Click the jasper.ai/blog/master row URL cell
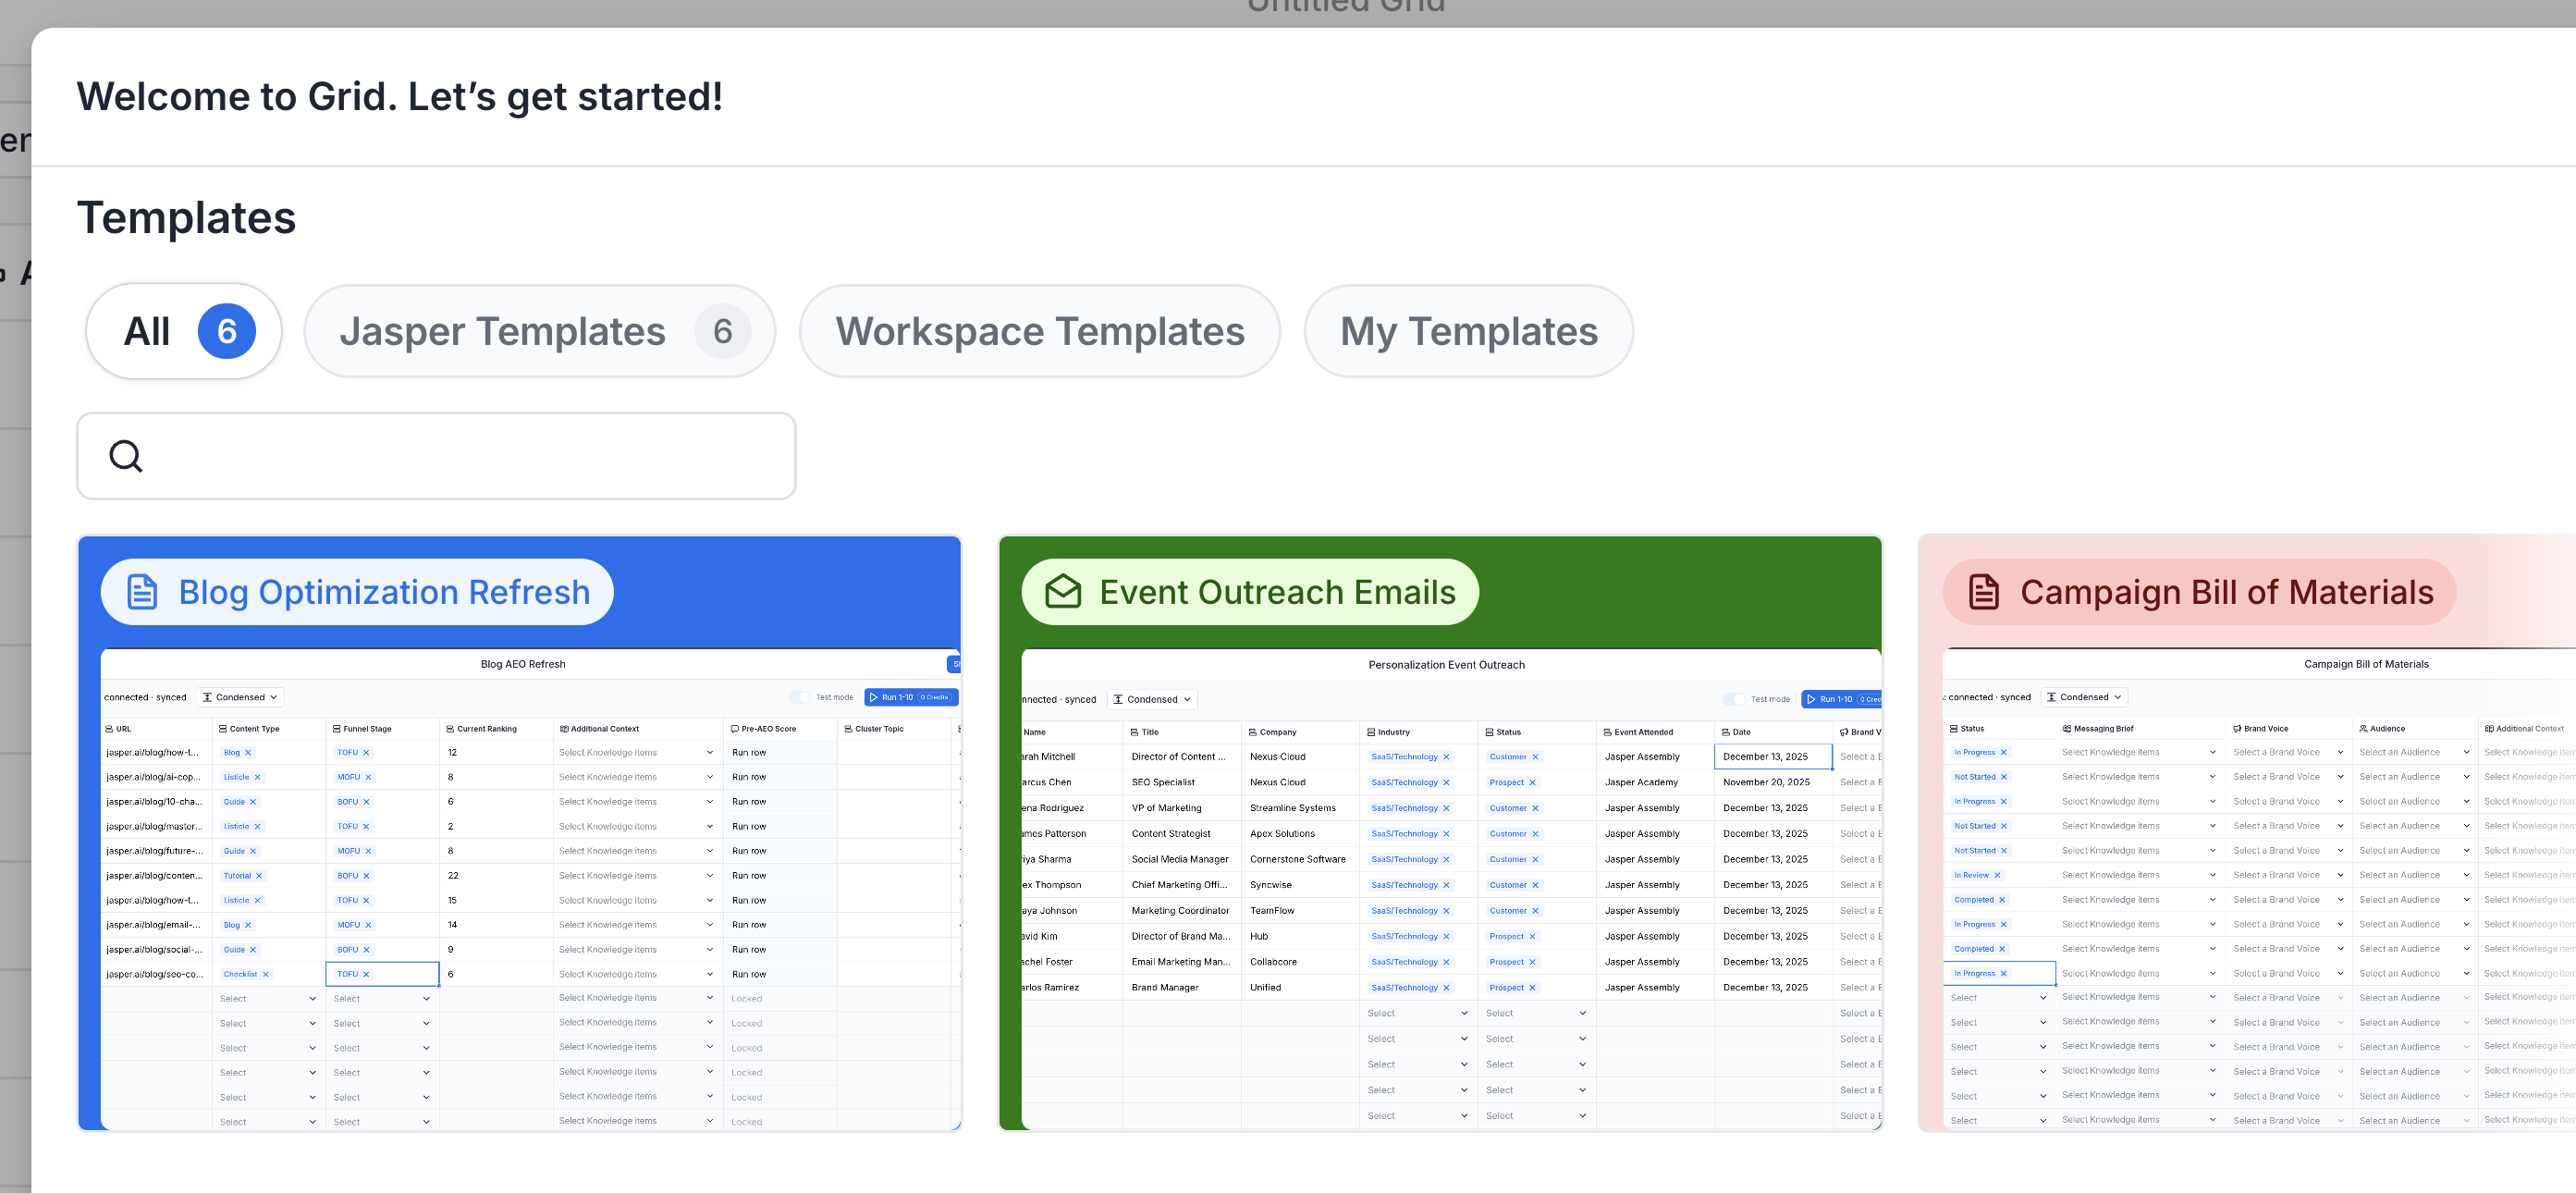The height and width of the screenshot is (1193, 2576). coord(156,826)
